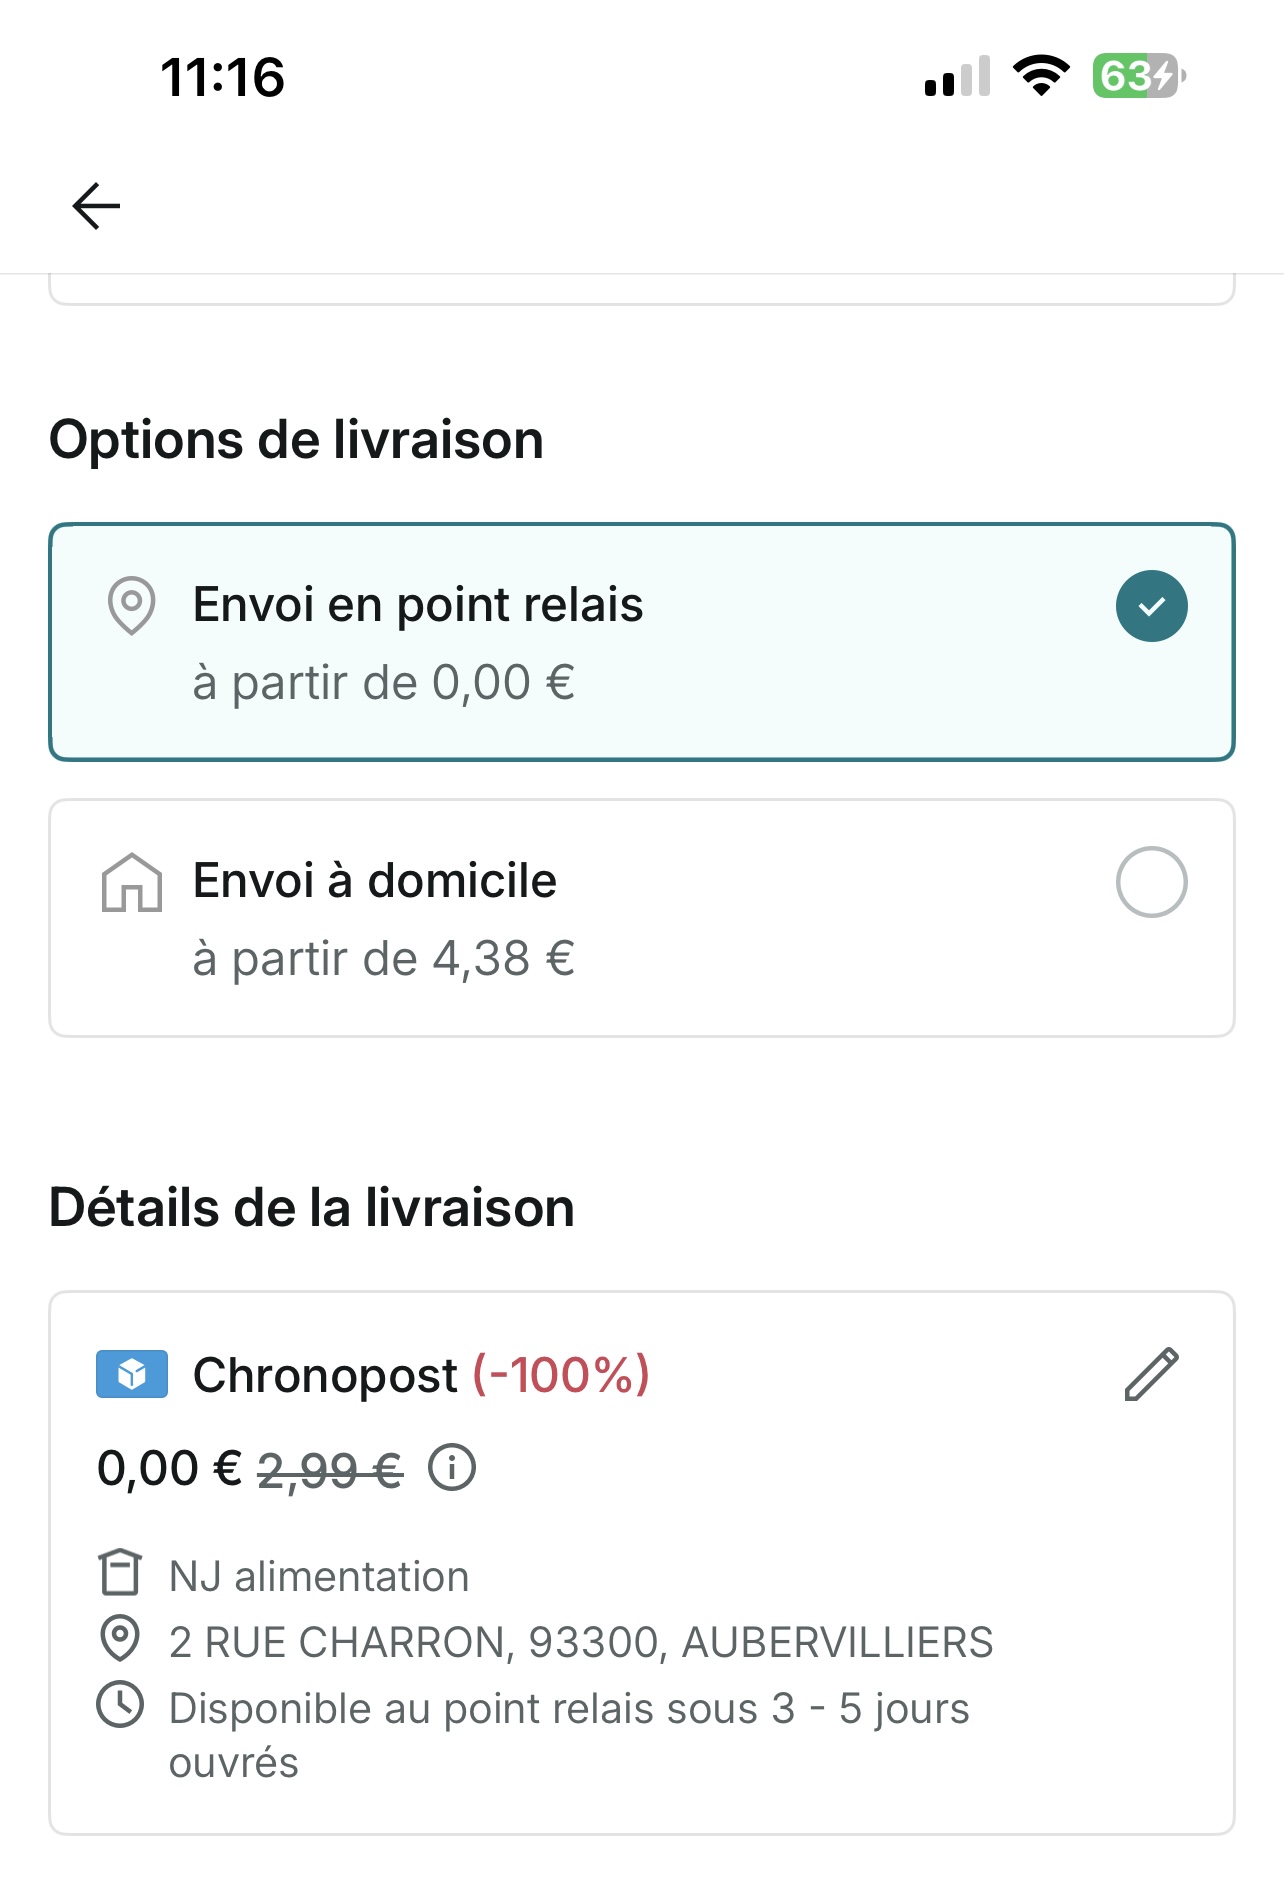Image resolution: width=1284 pixels, height=1882 pixels.
Task: Tap the 2 RUE CHARRON address line
Action: (x=580, y=1642)
